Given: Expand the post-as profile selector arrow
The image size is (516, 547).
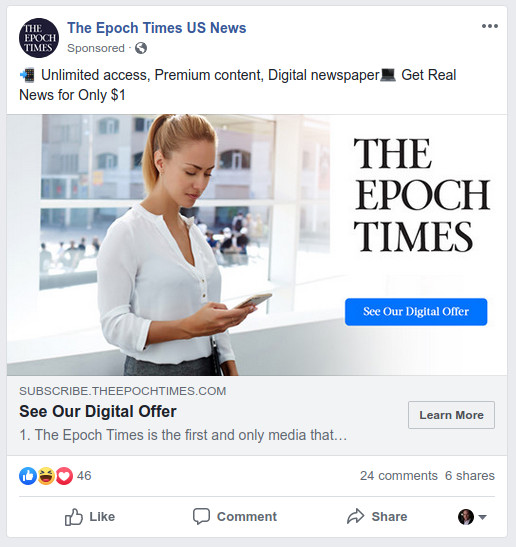Looking at the screenshot, I should [x=483, y=517].
